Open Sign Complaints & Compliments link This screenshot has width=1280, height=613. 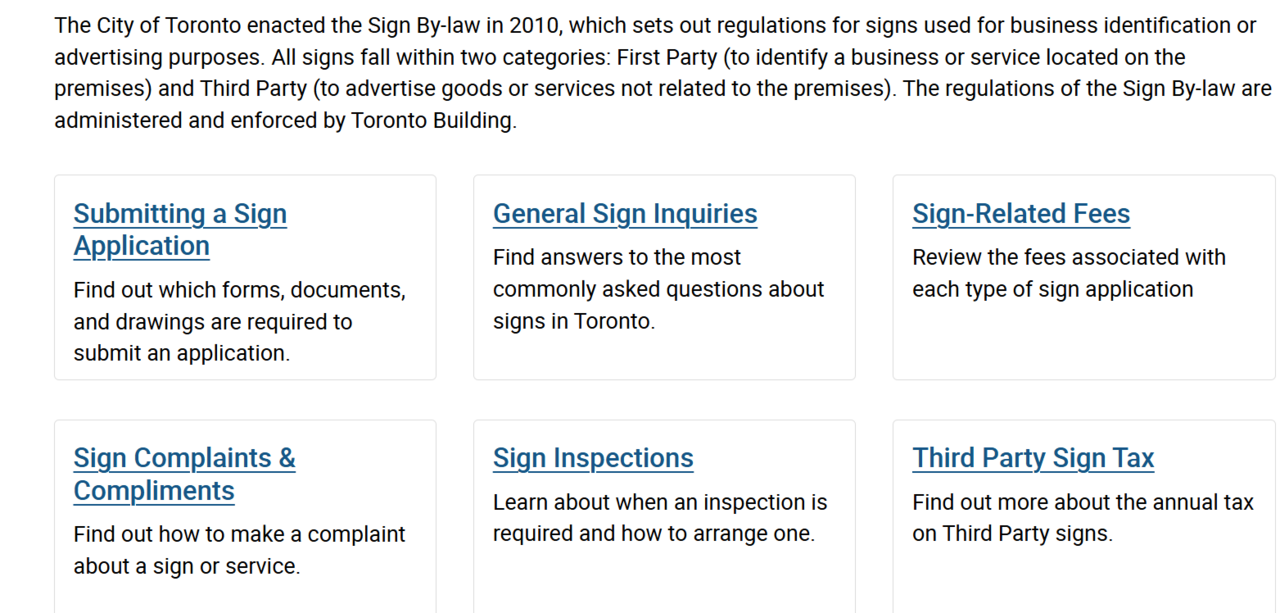coord(184,474)
